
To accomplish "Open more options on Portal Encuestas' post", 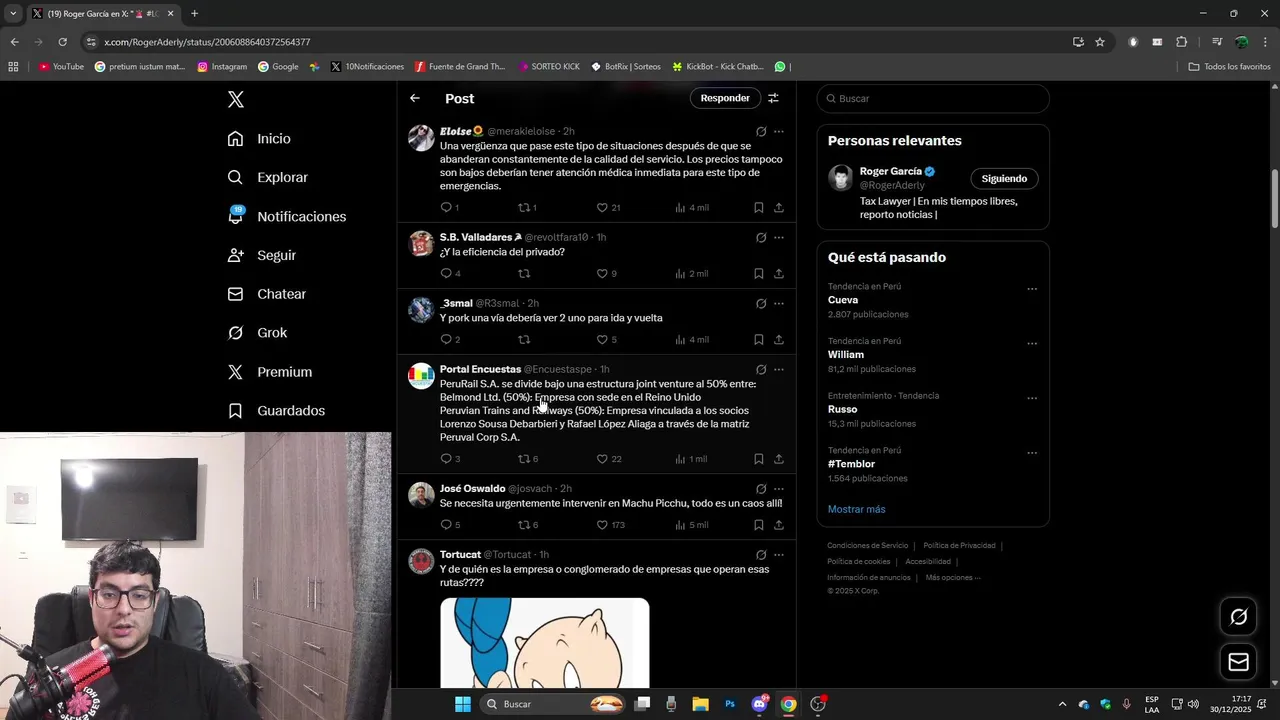I will [779, 369].
